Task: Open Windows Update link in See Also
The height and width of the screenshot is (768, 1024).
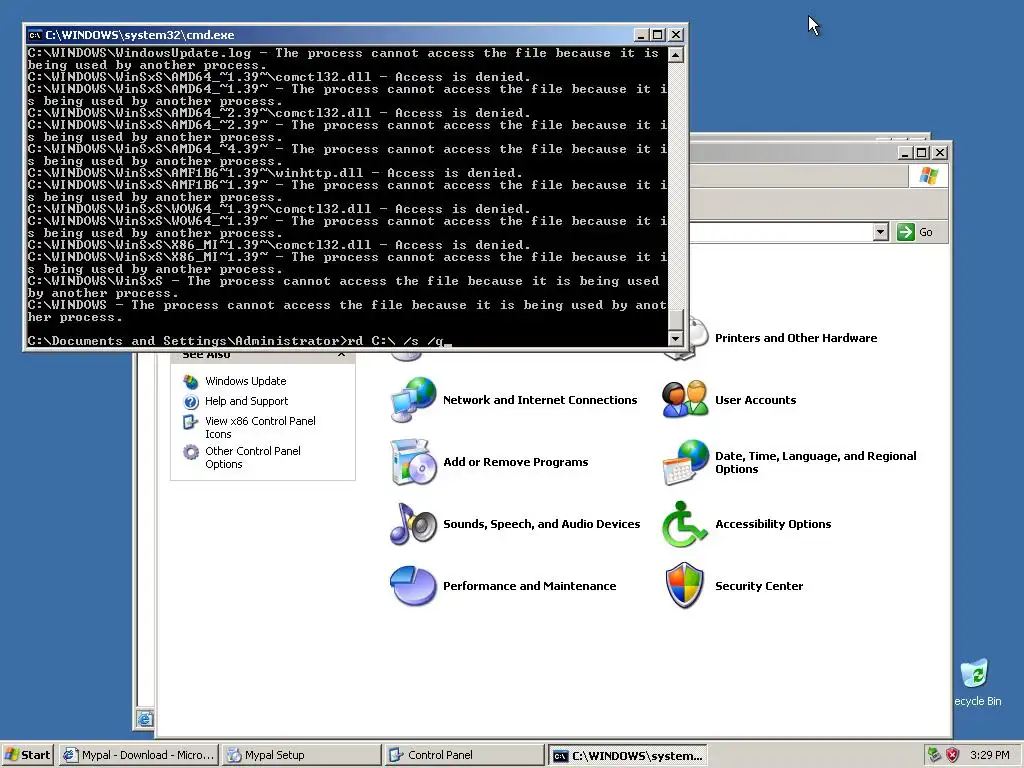Action: click(x=245, y=381)
